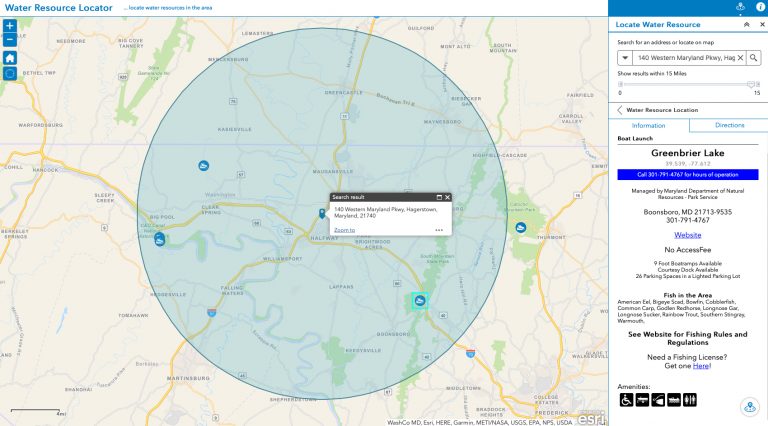
Task: Zoom in on the map
Action: click(x=10, y=26)
